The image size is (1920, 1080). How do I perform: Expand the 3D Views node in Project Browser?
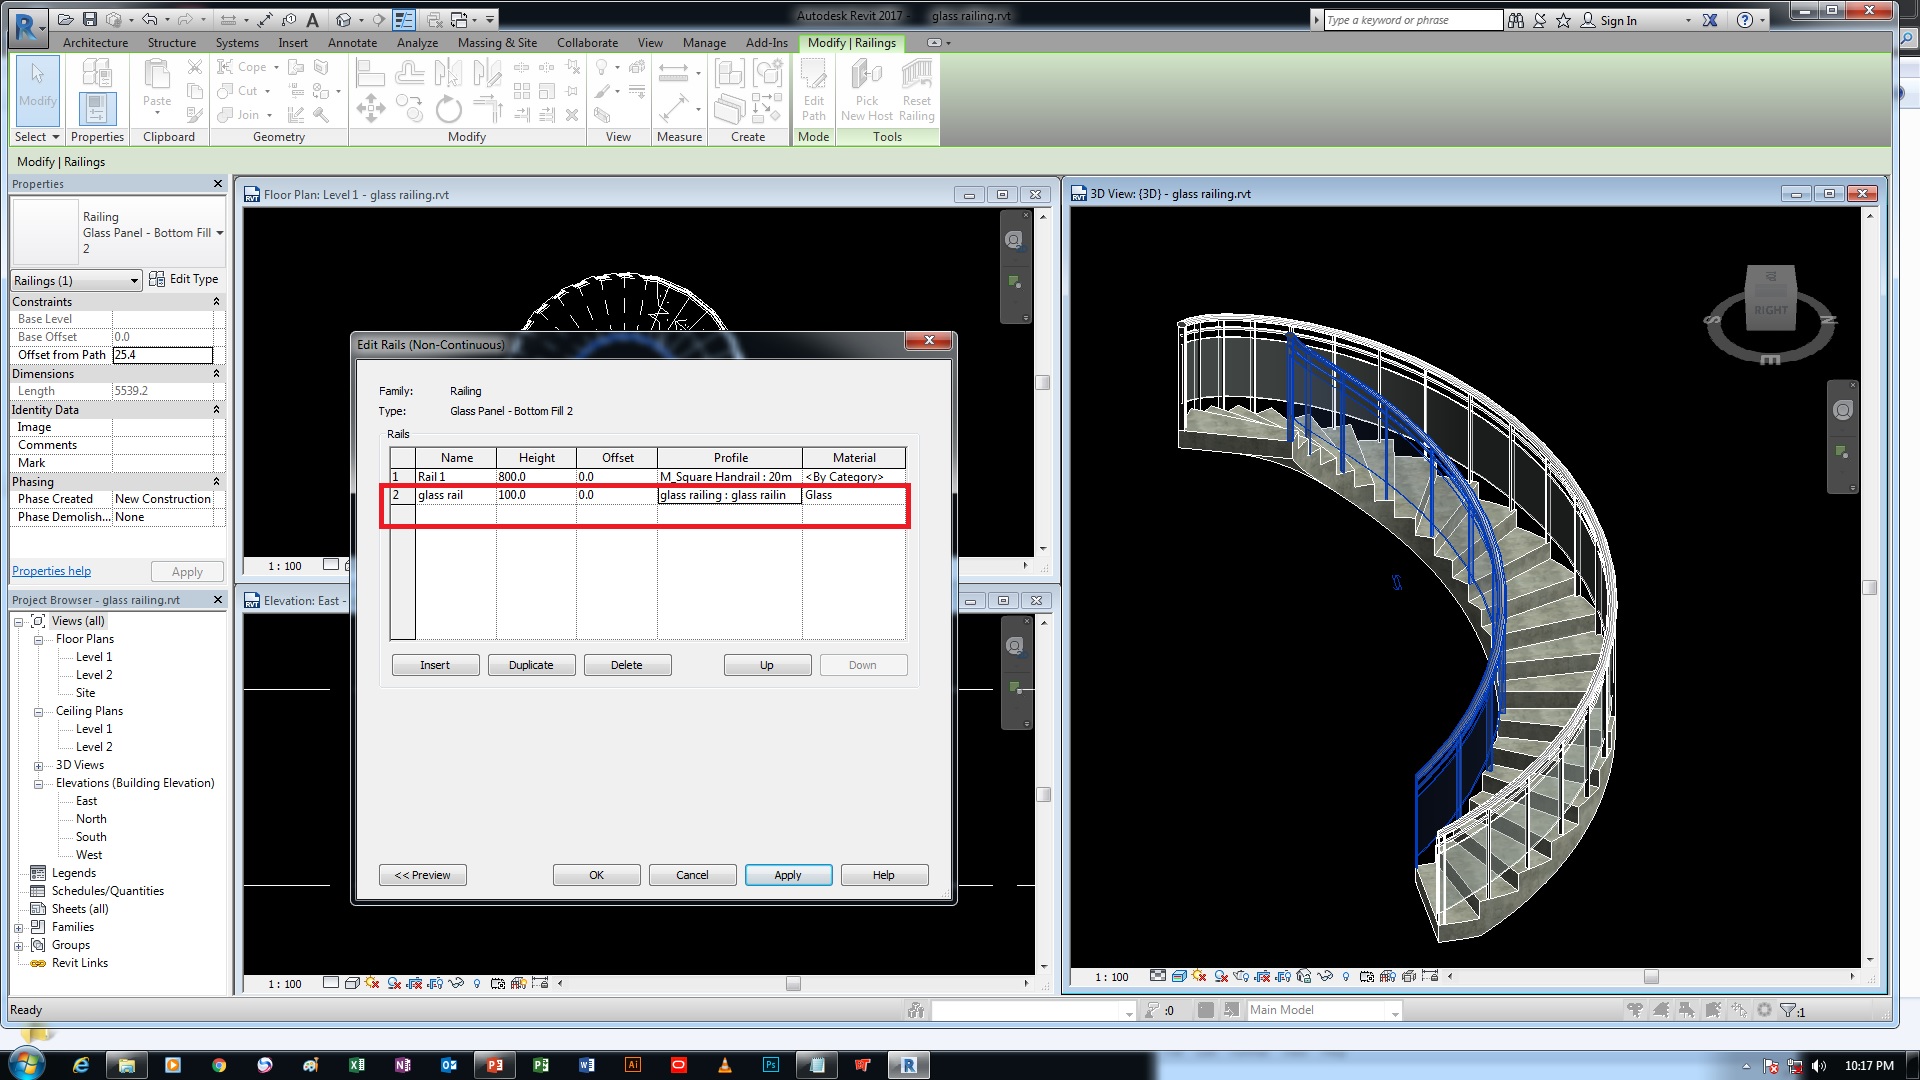(x=38, y=766)
